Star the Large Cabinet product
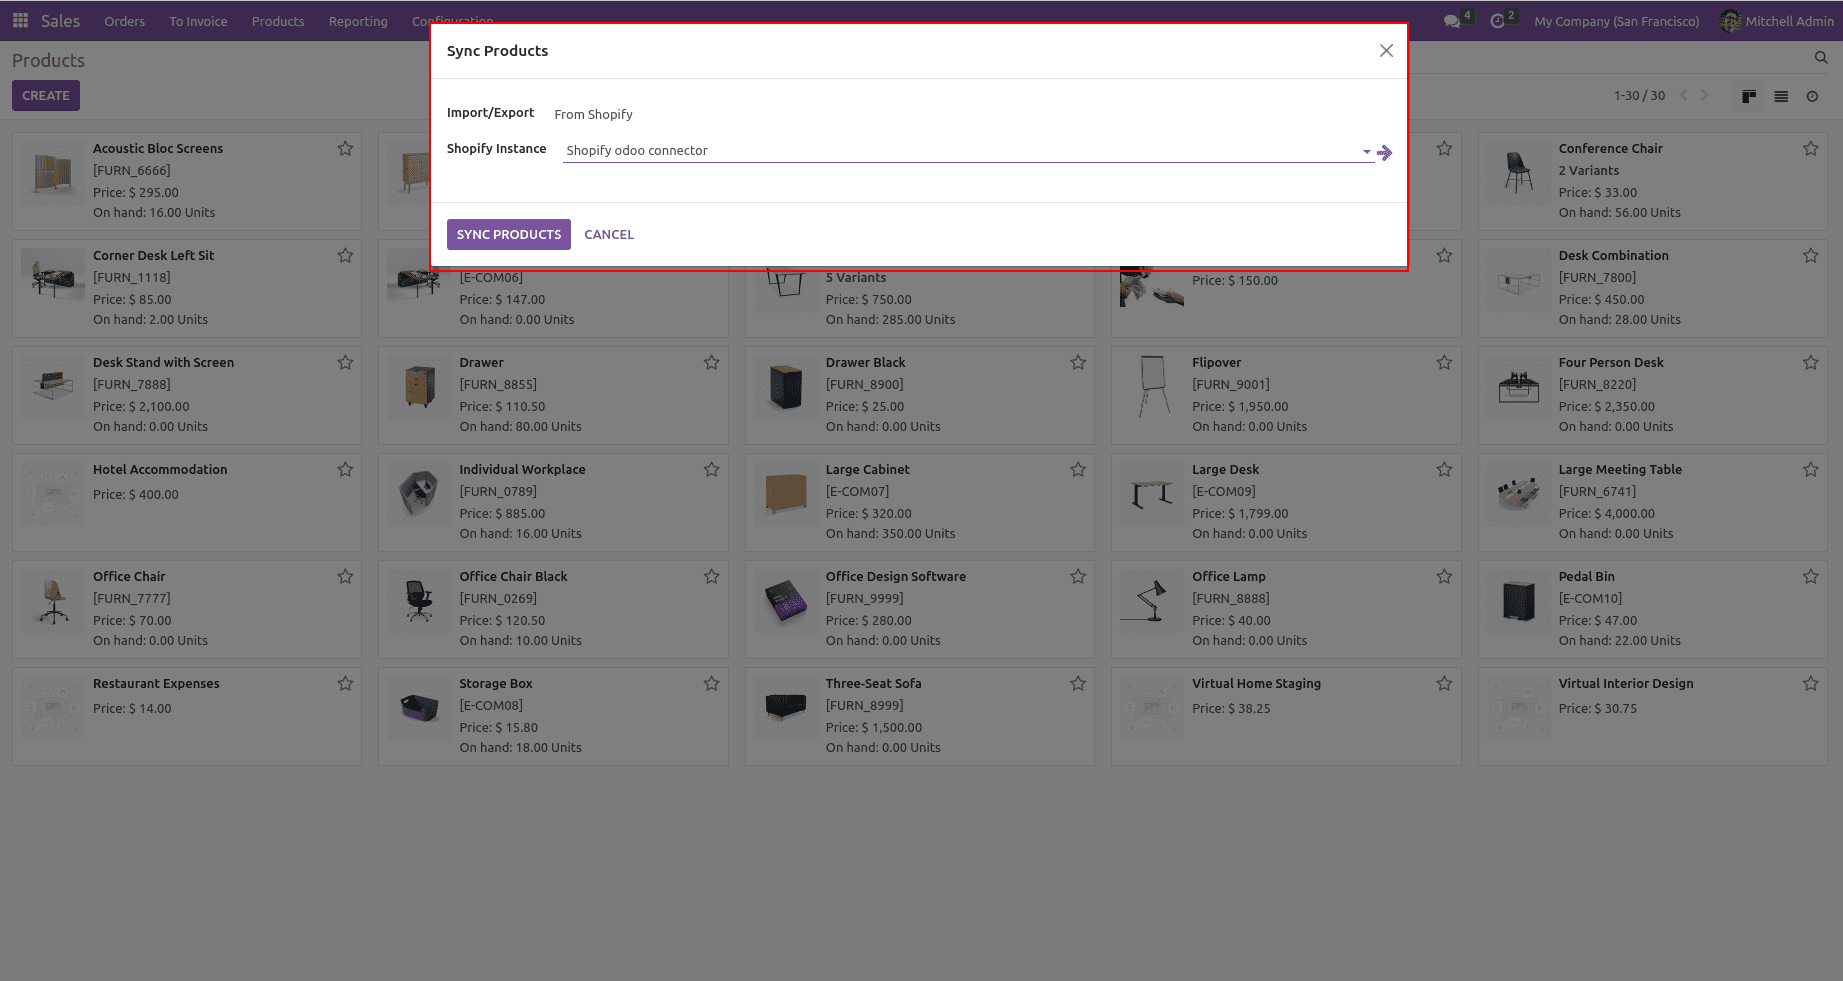The image size is (1843, 981). pos(1078,469)
